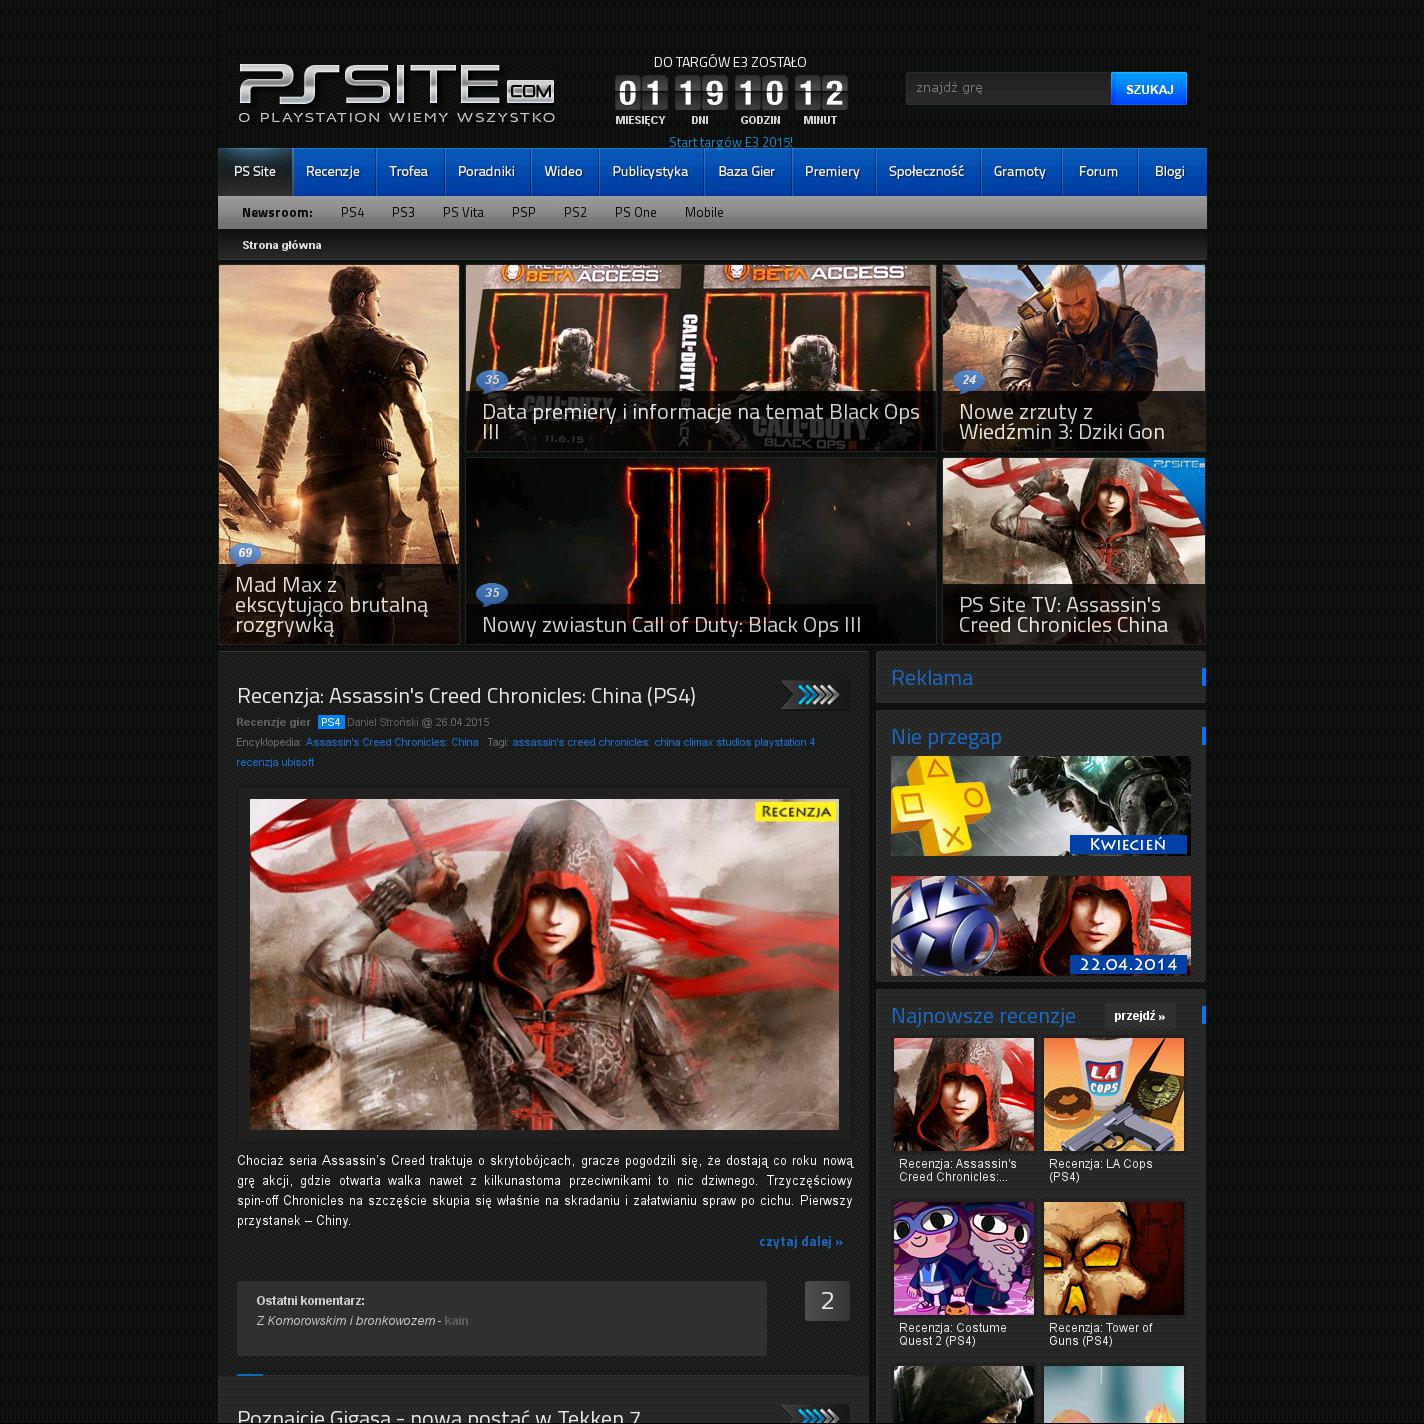This screenshot has width=1424, height=1424.
Task: Click the 69 comments bubble on Mad Max
Action: pos(245,553)
